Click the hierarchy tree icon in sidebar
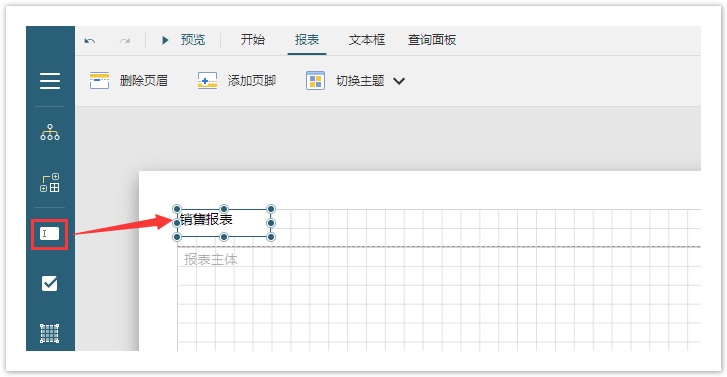This screenshot has width=727, height=377. [50, 132]
